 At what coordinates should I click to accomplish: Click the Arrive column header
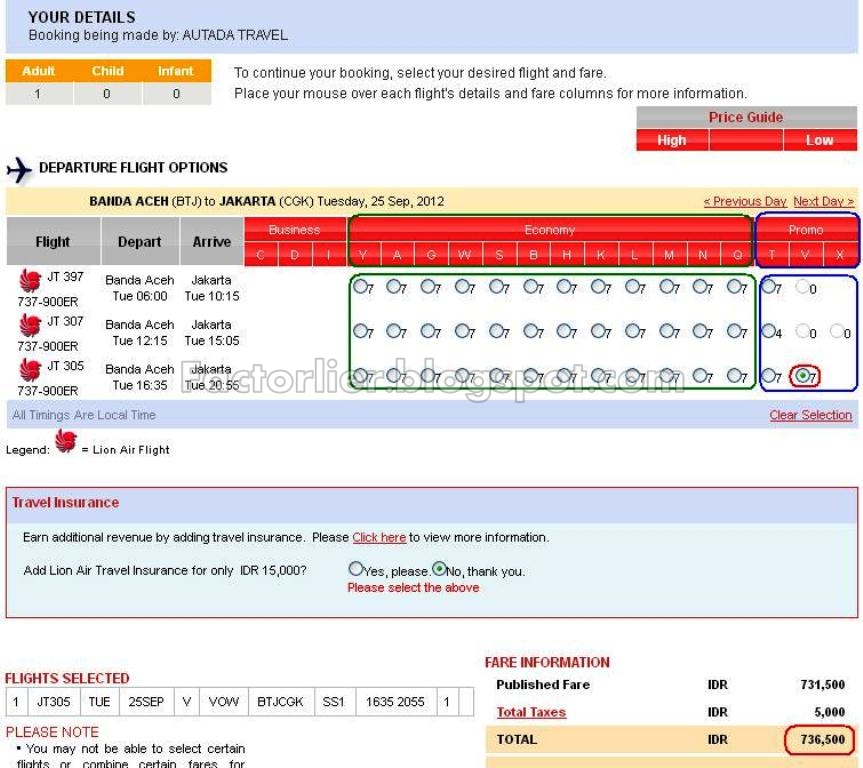tap(211, 242)
